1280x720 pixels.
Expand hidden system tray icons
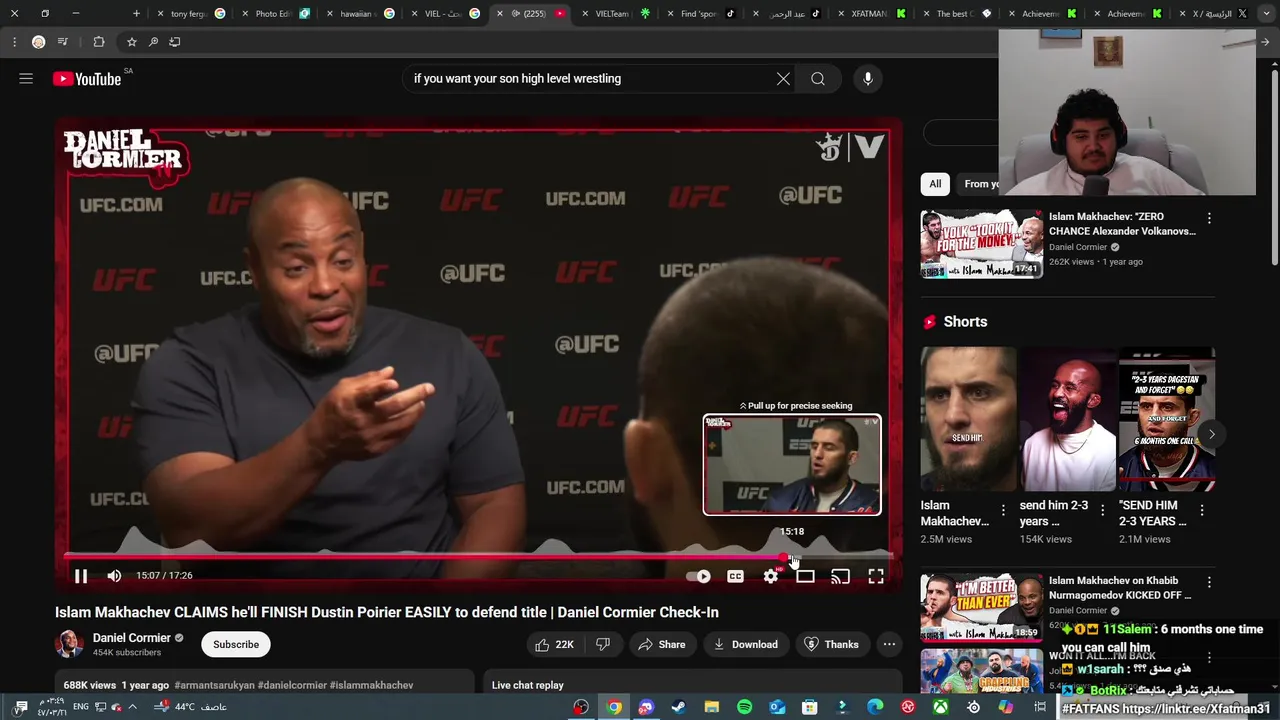(x=132, y=707)
